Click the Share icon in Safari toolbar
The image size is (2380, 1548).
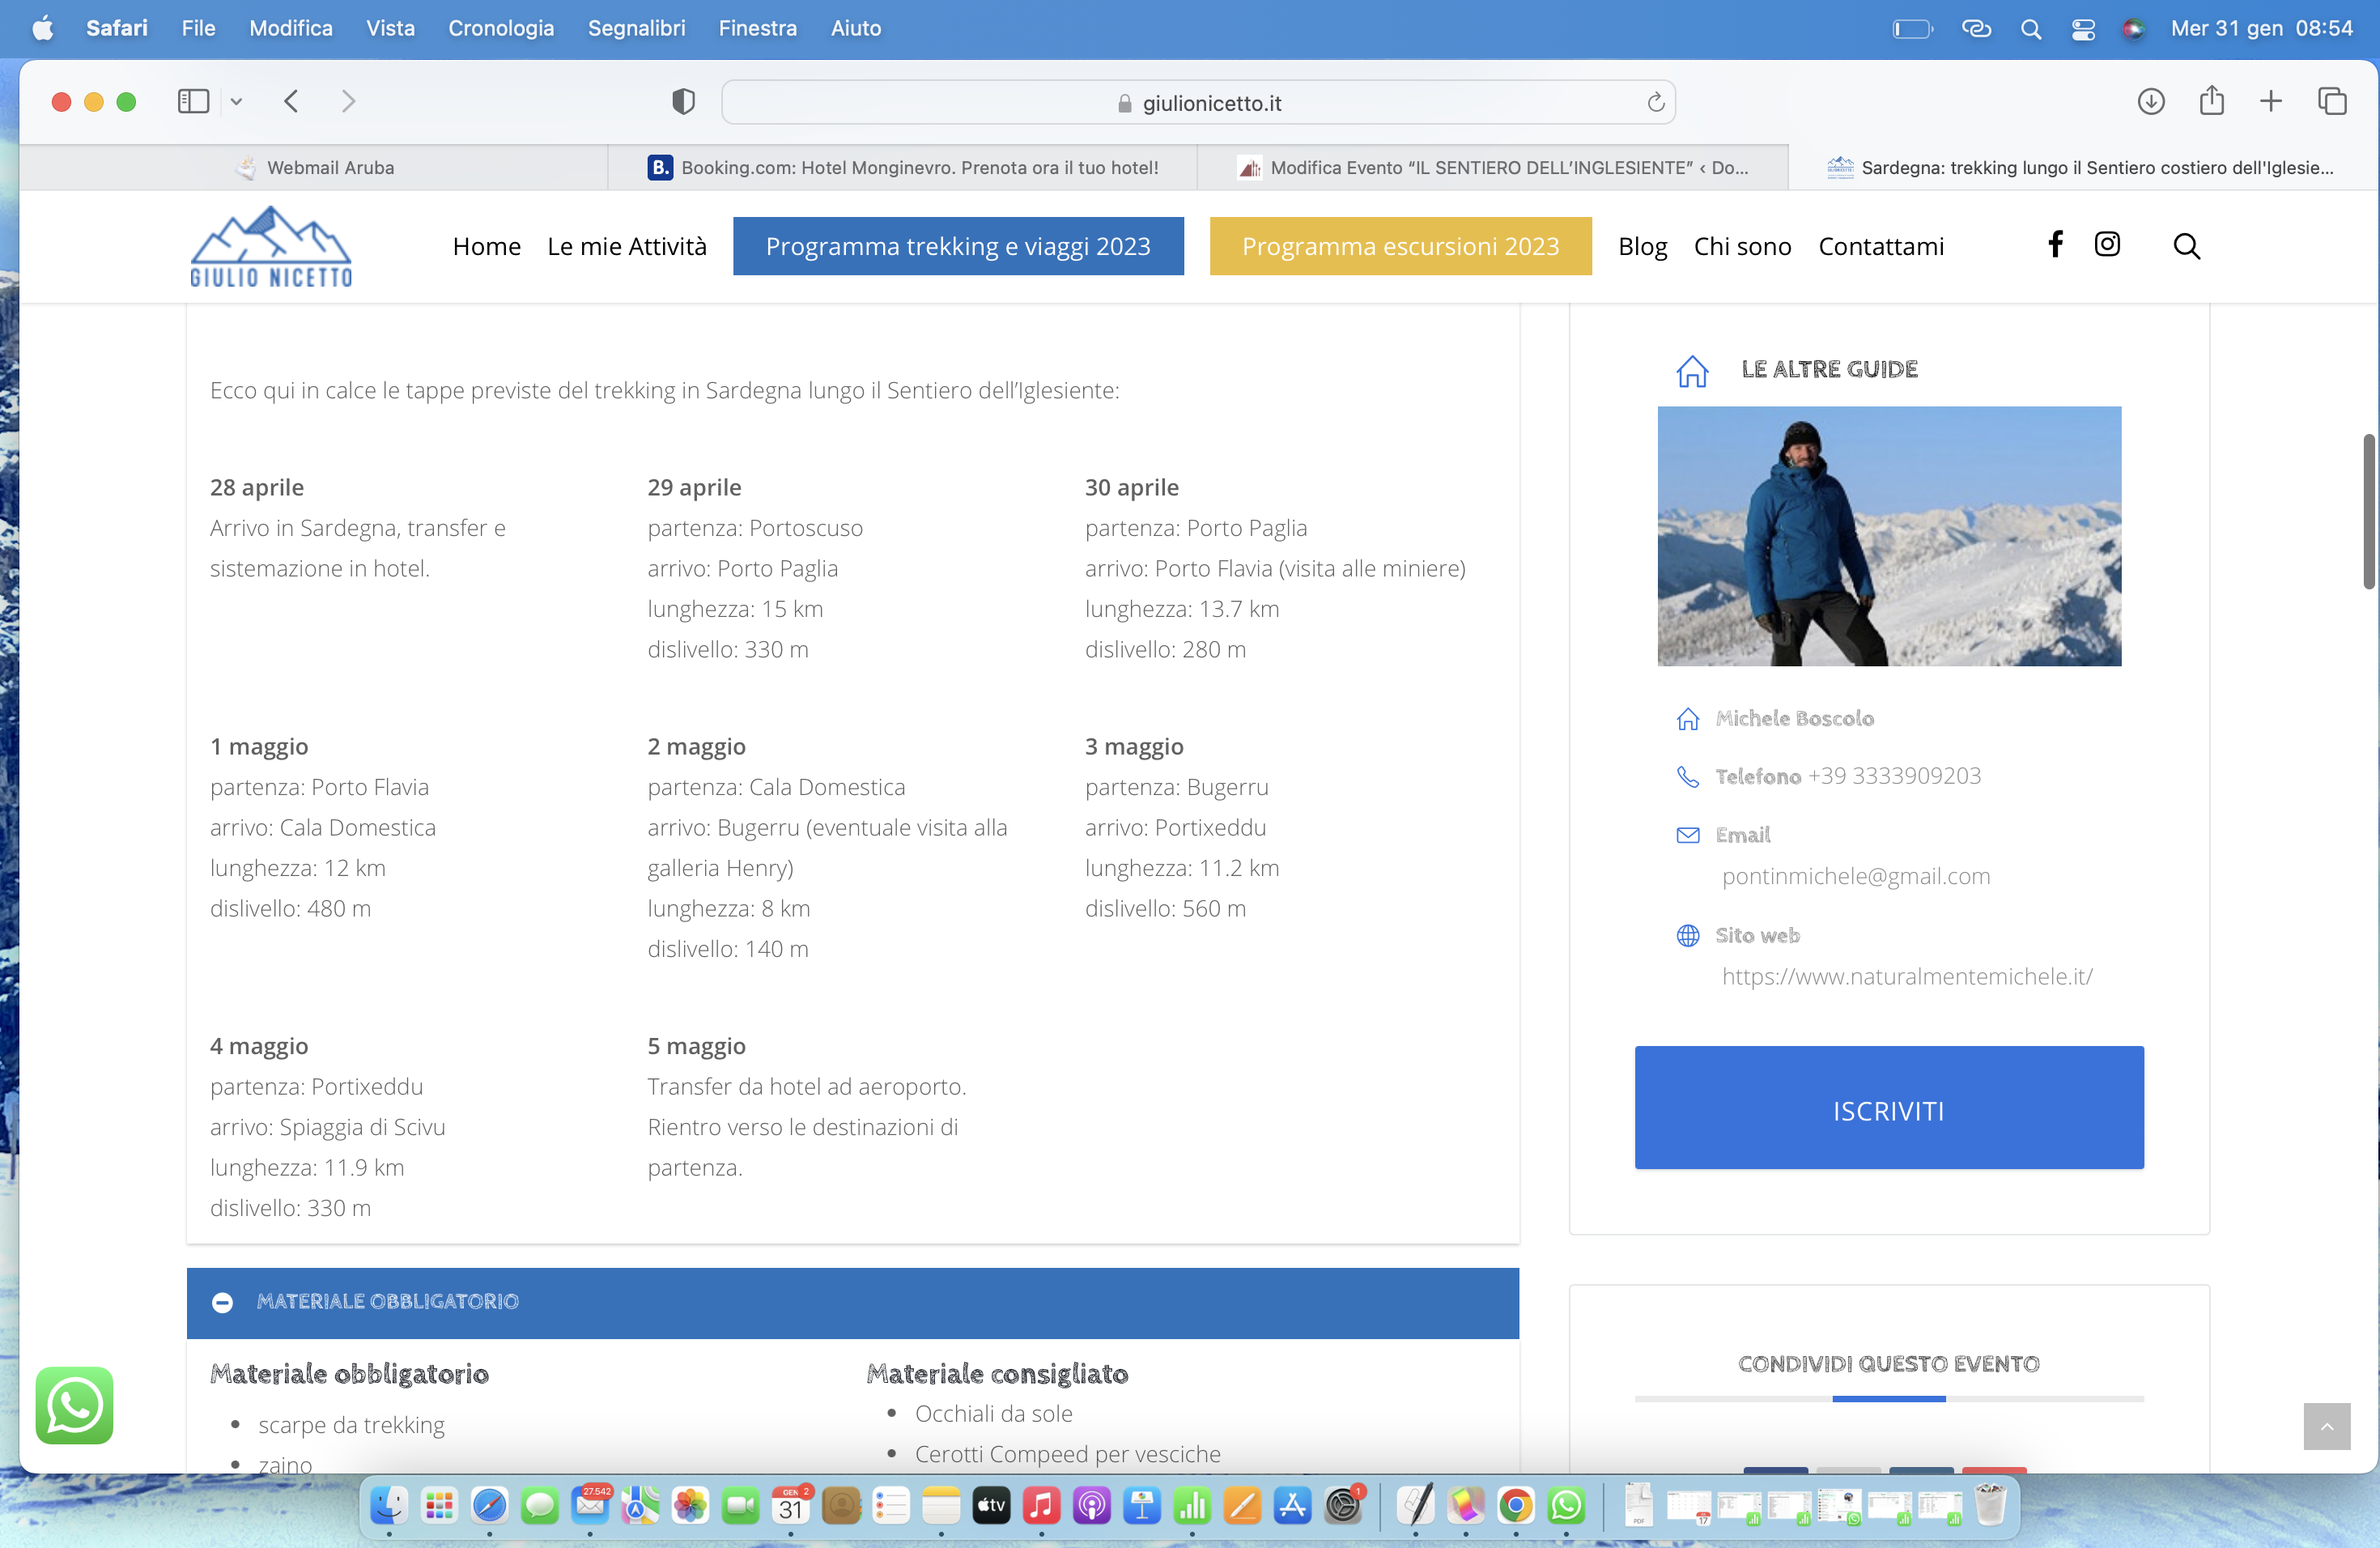click(x=2212, y=100)
